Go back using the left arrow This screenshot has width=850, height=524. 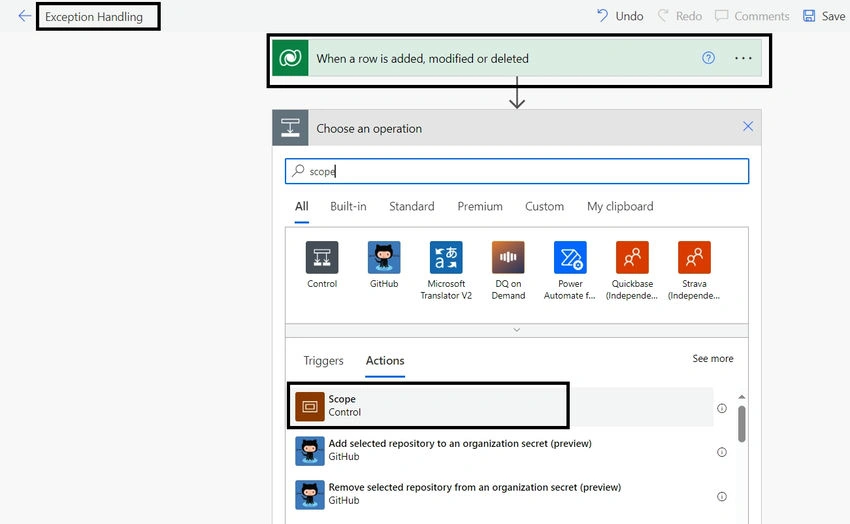(x=24, y=16)
